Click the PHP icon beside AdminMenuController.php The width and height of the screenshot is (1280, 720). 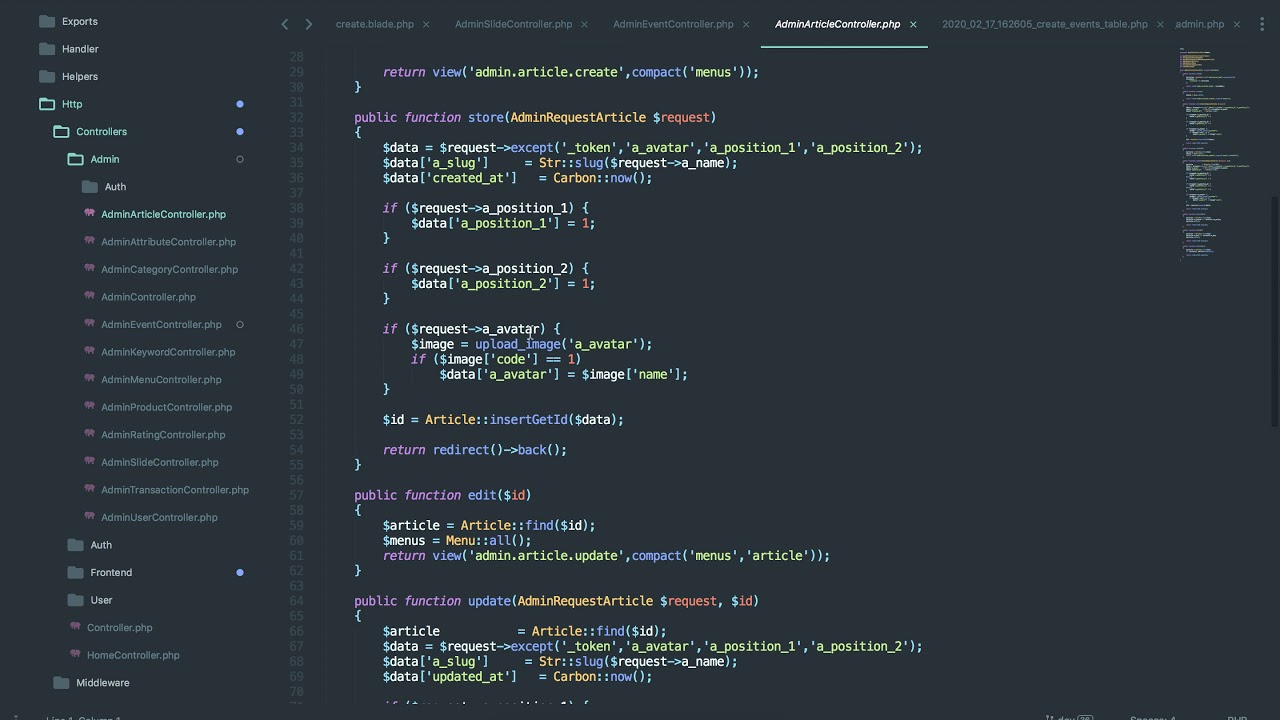coord(90,379)
